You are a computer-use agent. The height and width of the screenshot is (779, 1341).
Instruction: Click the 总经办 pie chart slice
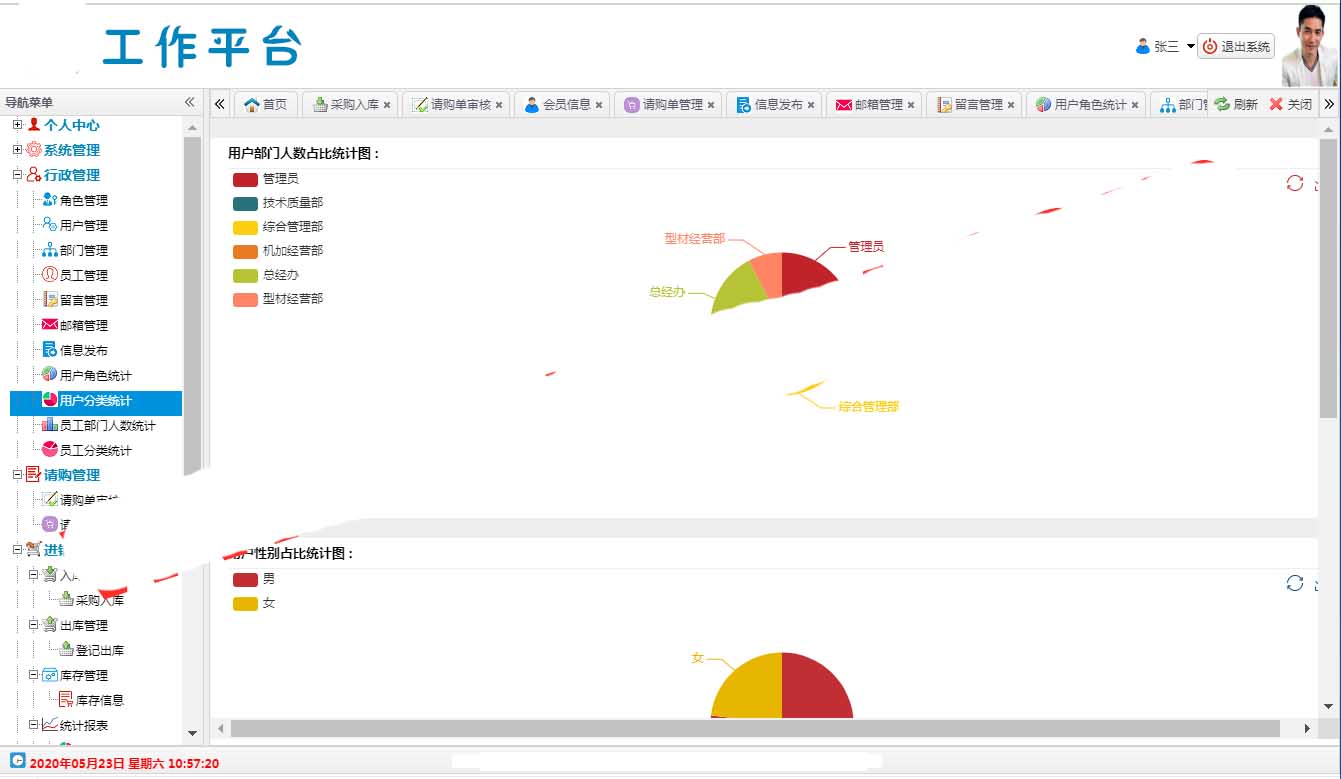point(738,288)
